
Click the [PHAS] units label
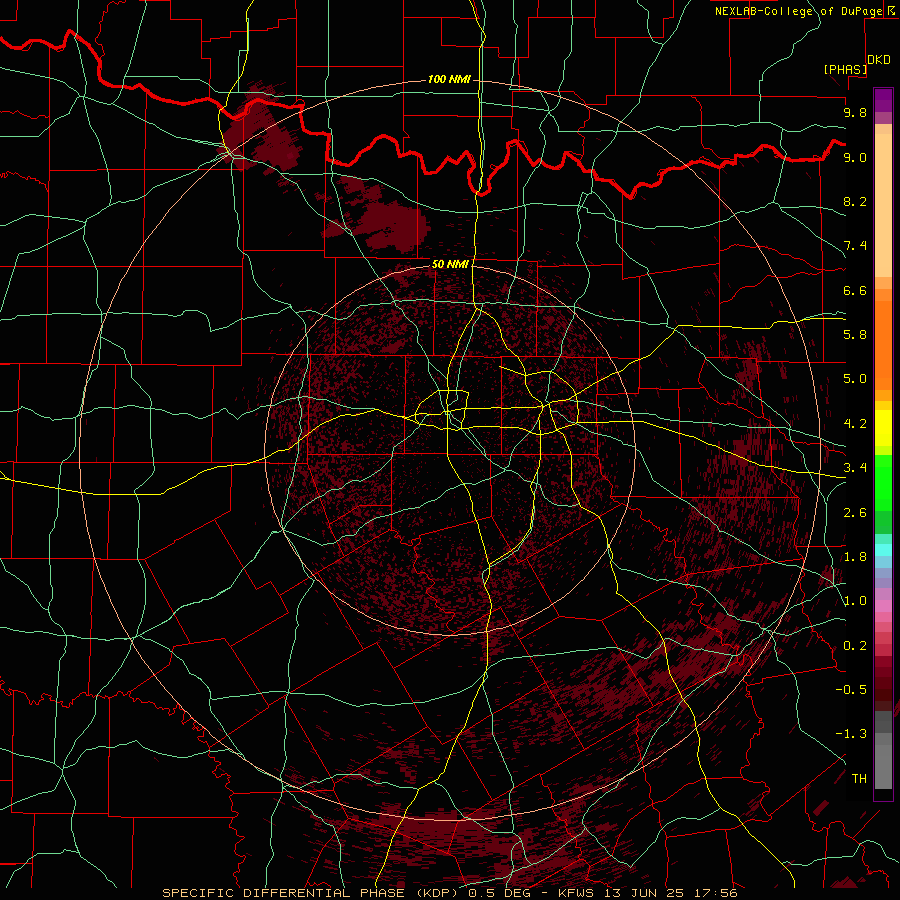coord(845,69)
